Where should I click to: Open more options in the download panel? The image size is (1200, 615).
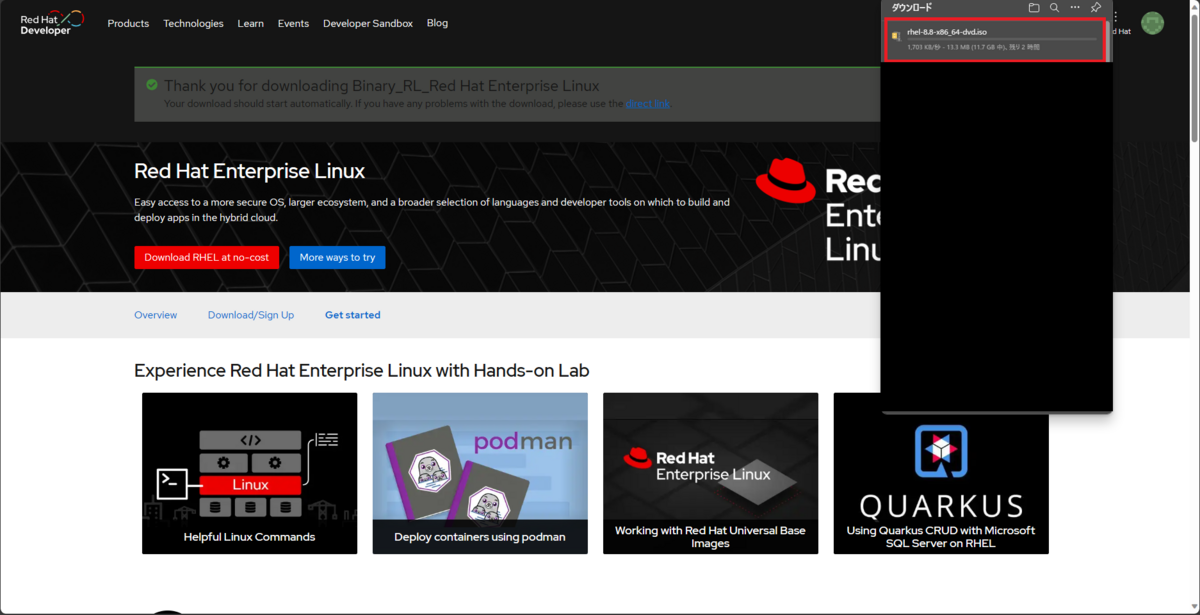(x=1075, y=8)
